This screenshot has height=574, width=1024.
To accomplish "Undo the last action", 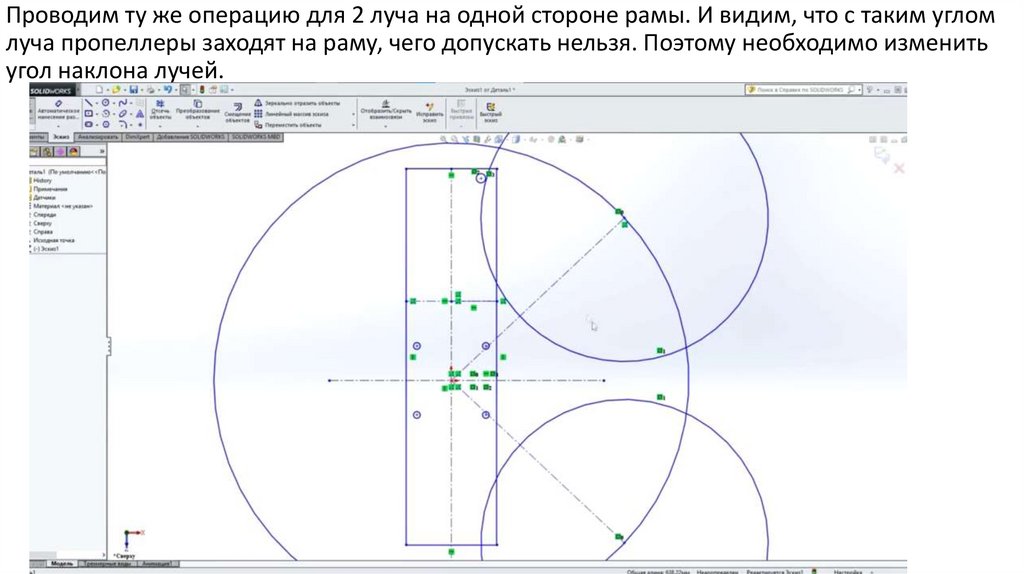I will point(168,89).
